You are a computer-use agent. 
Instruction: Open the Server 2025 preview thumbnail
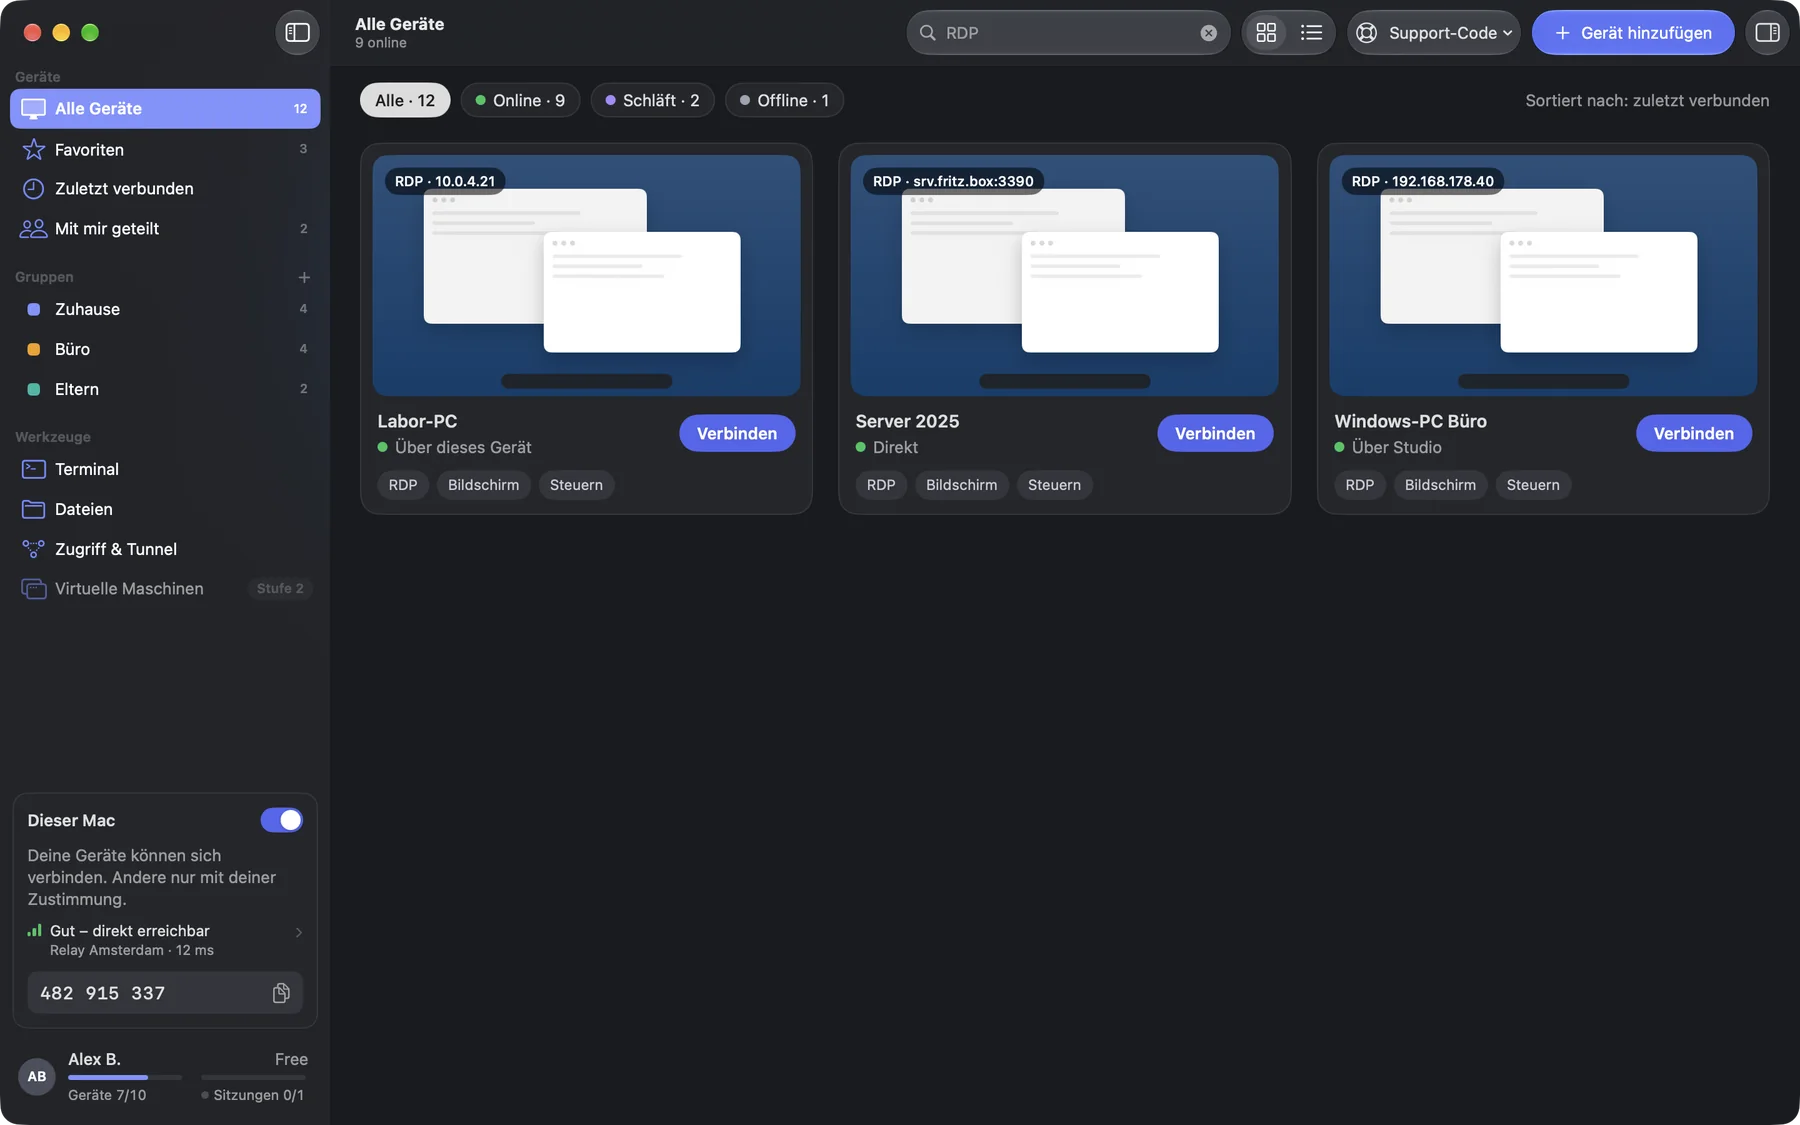[x=1064, y=275]
